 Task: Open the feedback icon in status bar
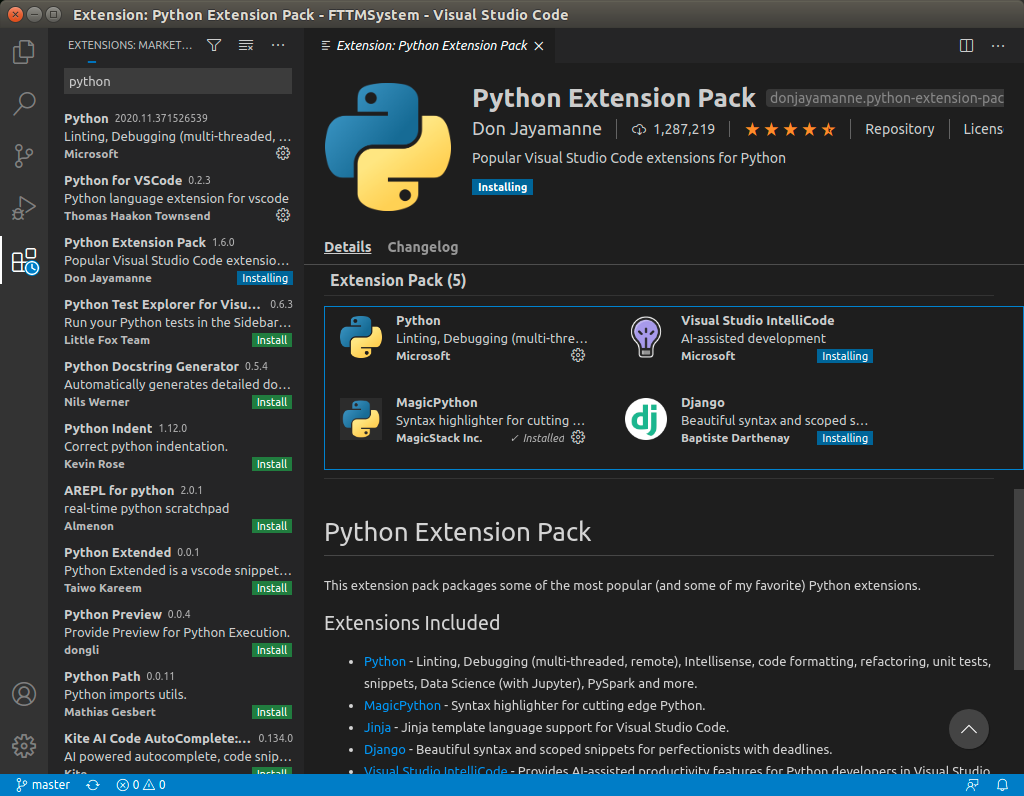click(x=972, y=785)
